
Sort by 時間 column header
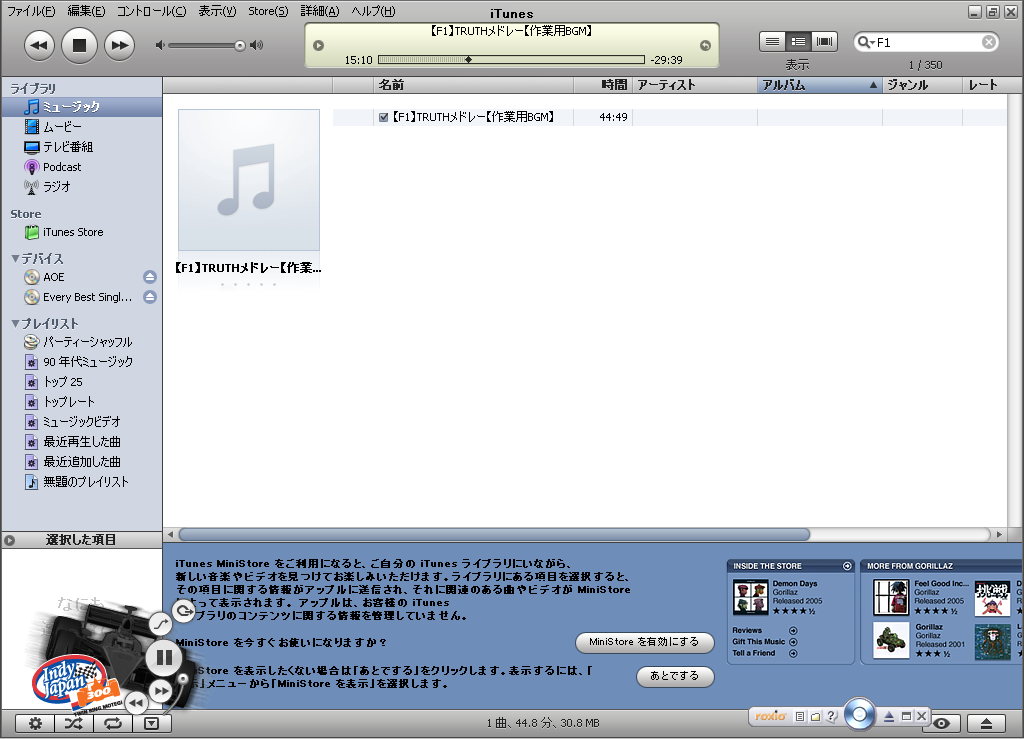coord(603,85)
